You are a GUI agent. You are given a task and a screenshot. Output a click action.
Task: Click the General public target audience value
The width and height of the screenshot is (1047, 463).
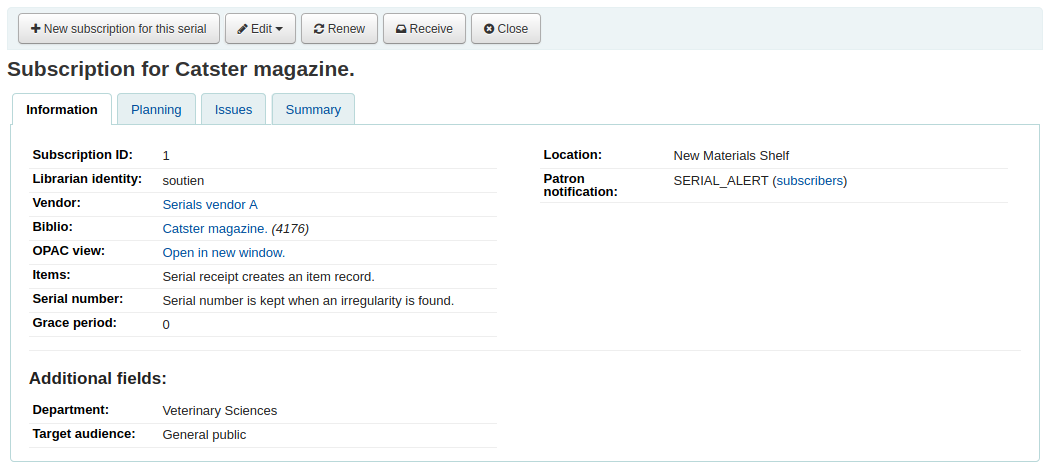(204, 435)
